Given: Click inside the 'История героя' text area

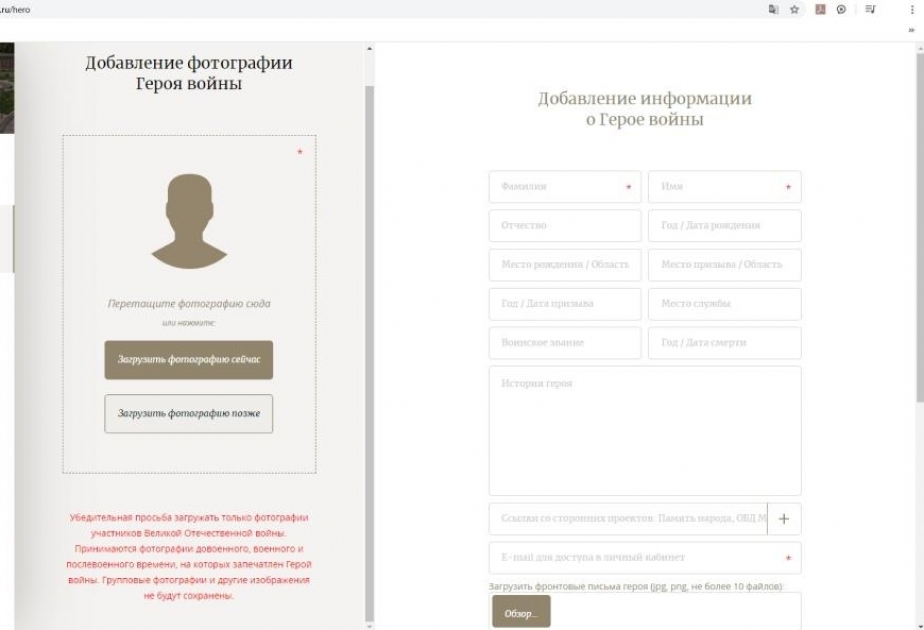Looking at the screenshot, I should click(x=645, y=431).
